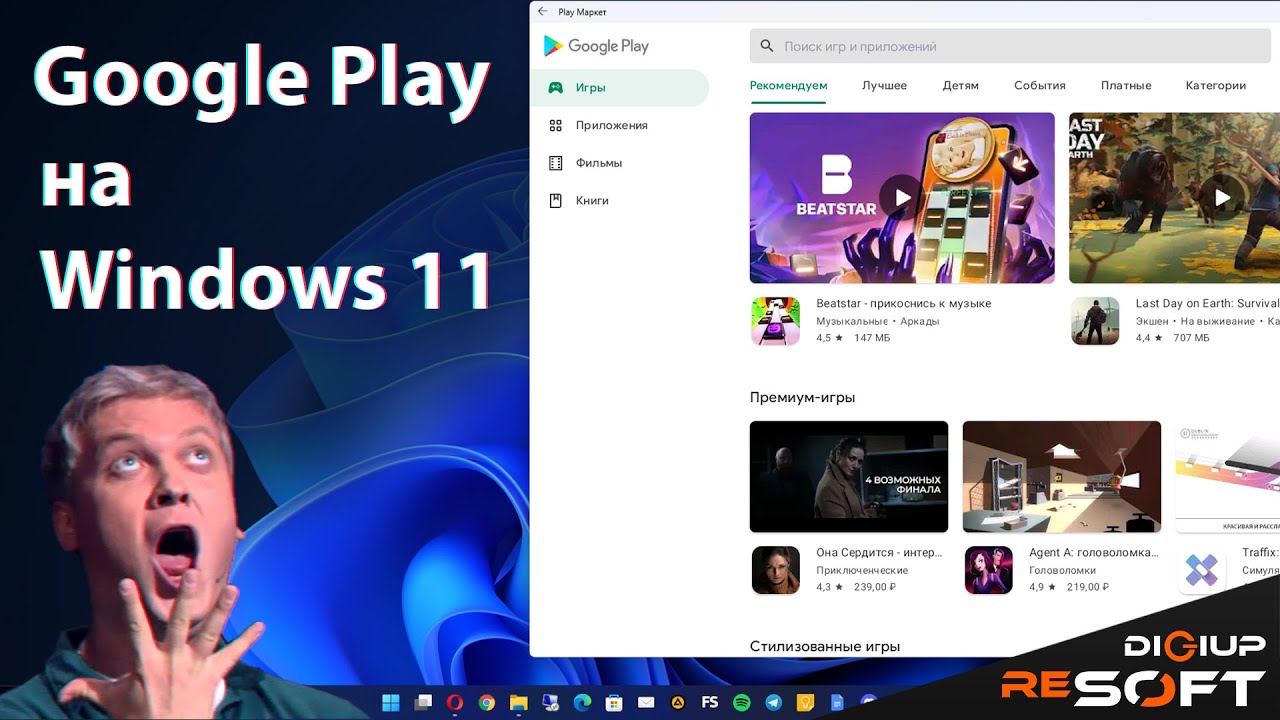The width and height of the screenshot is (1280, 720).
Task: Open Task View in the taskbar
Action: [423, 703]
